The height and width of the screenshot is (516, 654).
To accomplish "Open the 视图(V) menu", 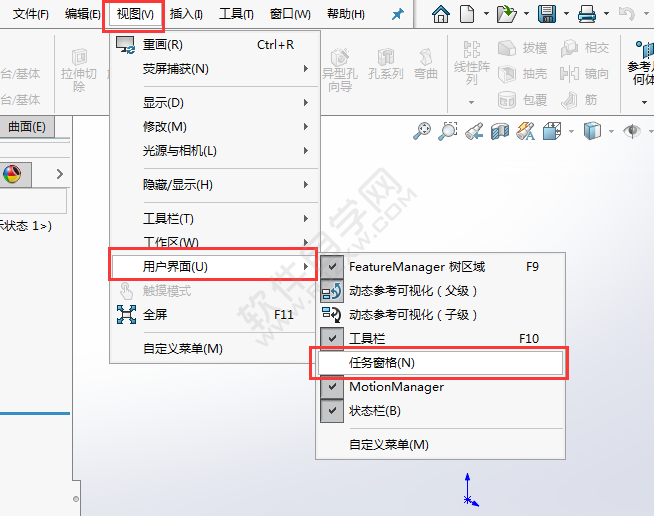I will 135,14.
